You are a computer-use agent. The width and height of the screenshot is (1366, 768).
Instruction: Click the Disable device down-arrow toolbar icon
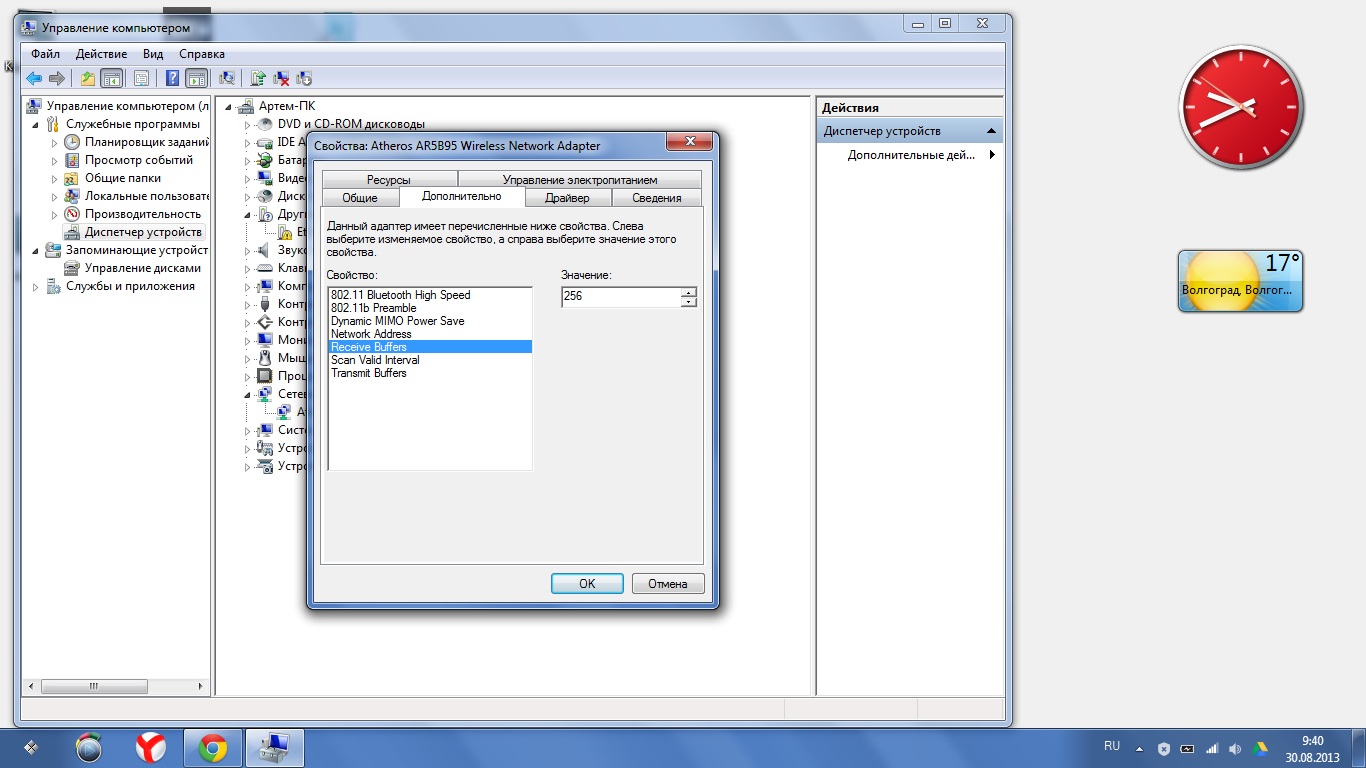(304, 78)
